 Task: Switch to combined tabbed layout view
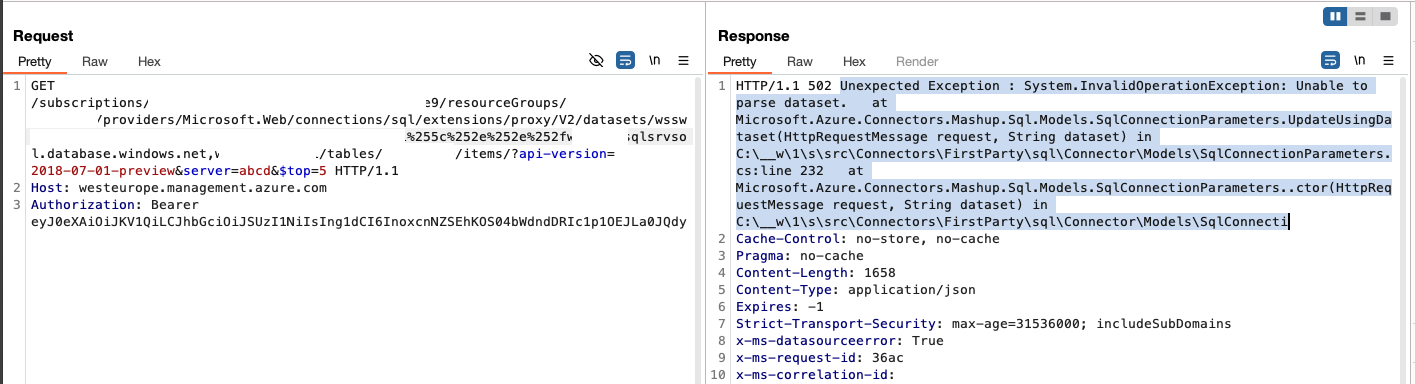(x=1385, y=16)
